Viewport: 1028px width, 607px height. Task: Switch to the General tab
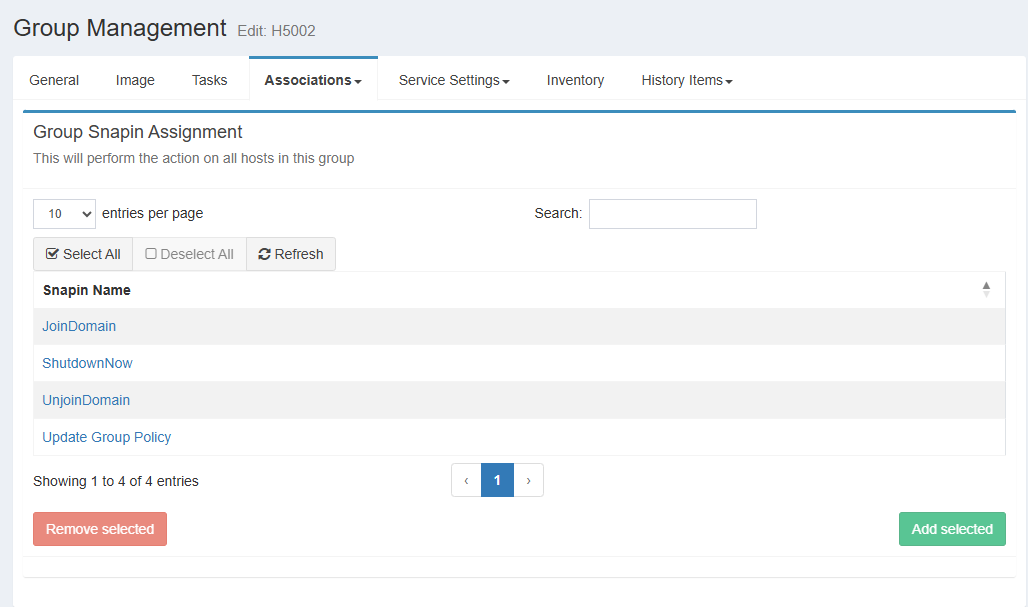(54, 80)
